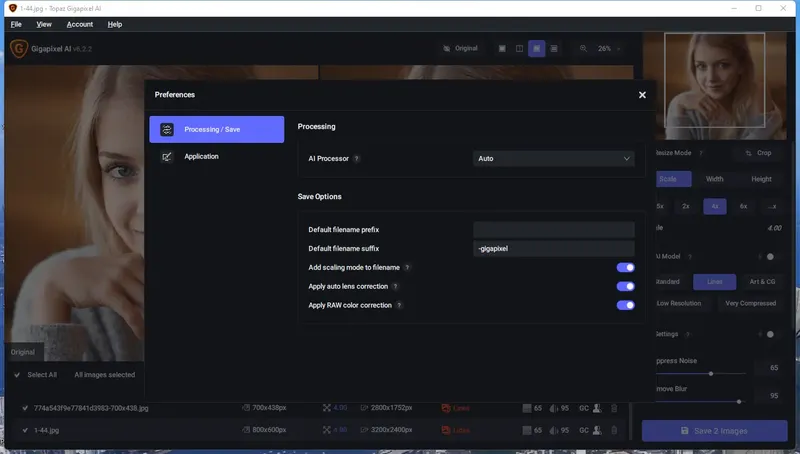800x454 pixels.
Task: Select the Scale resize mode
Action: tap(673, 179)
